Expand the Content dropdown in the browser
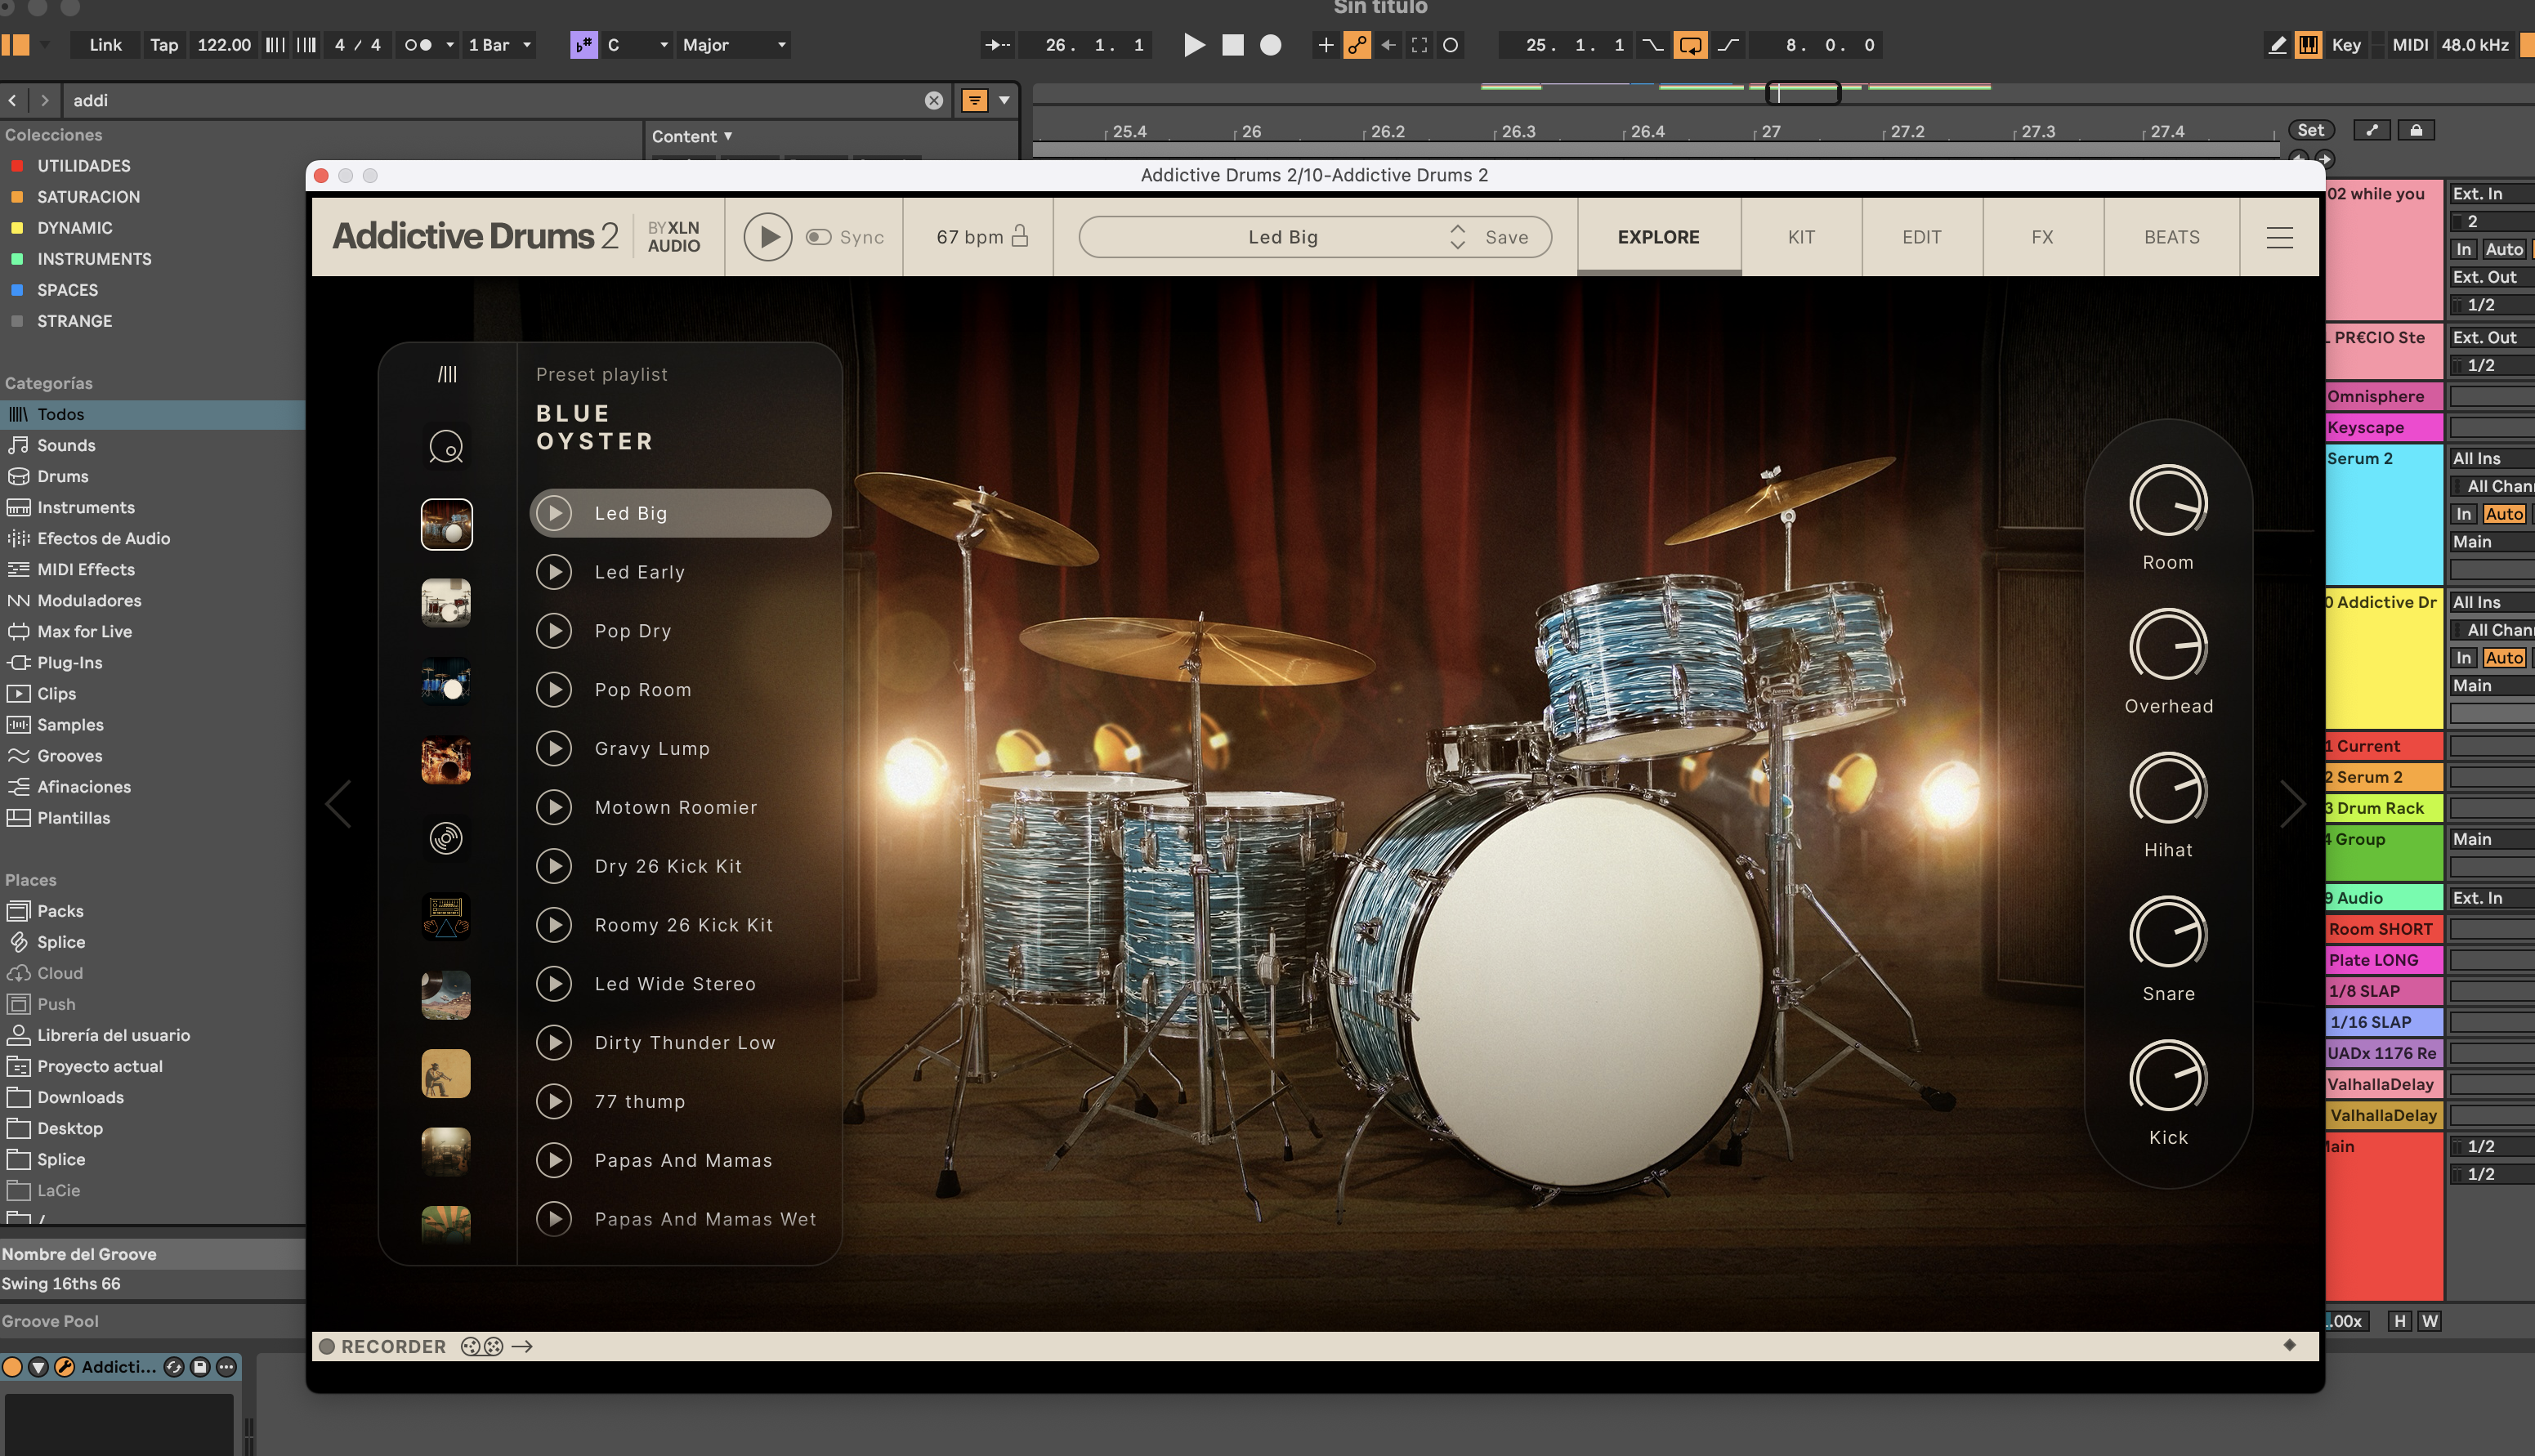The height and width of the screenshot is (1456, 2535). pyautogui.click(x=691, y=136)
